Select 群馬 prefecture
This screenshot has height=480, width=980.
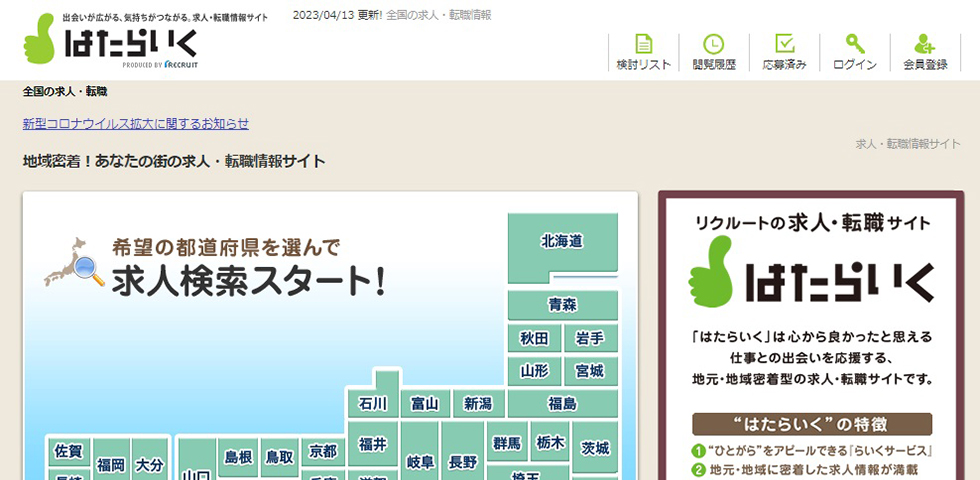507,443
